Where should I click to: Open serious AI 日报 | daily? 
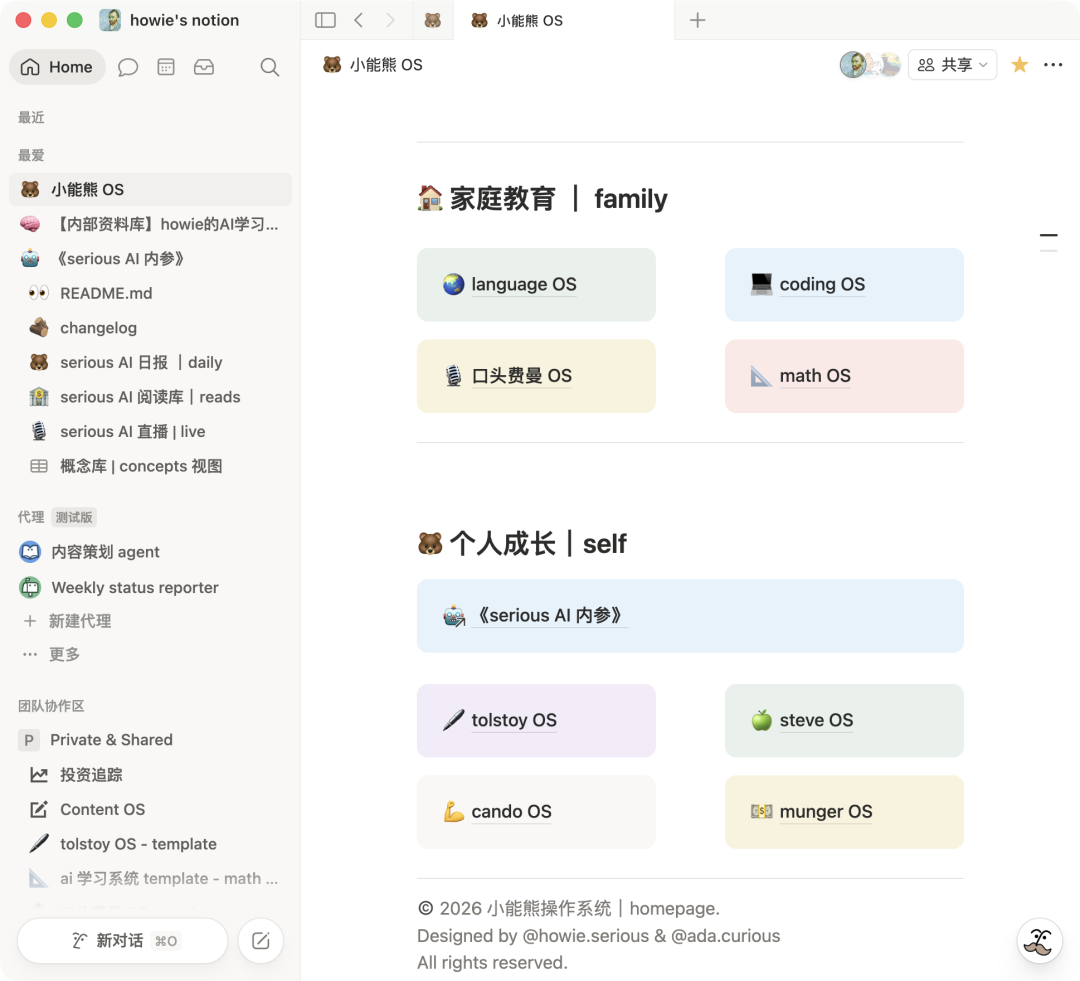pos(150,362)
